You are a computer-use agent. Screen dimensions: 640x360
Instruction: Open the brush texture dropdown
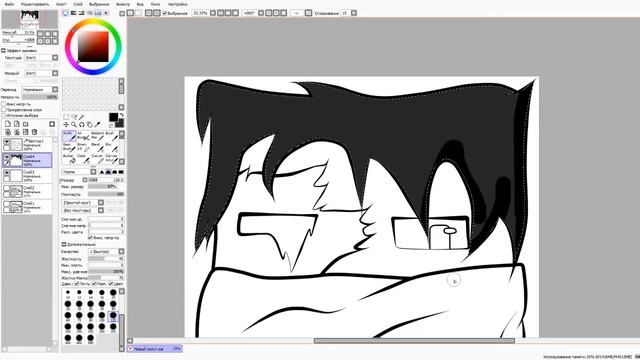tap(83, 210)
